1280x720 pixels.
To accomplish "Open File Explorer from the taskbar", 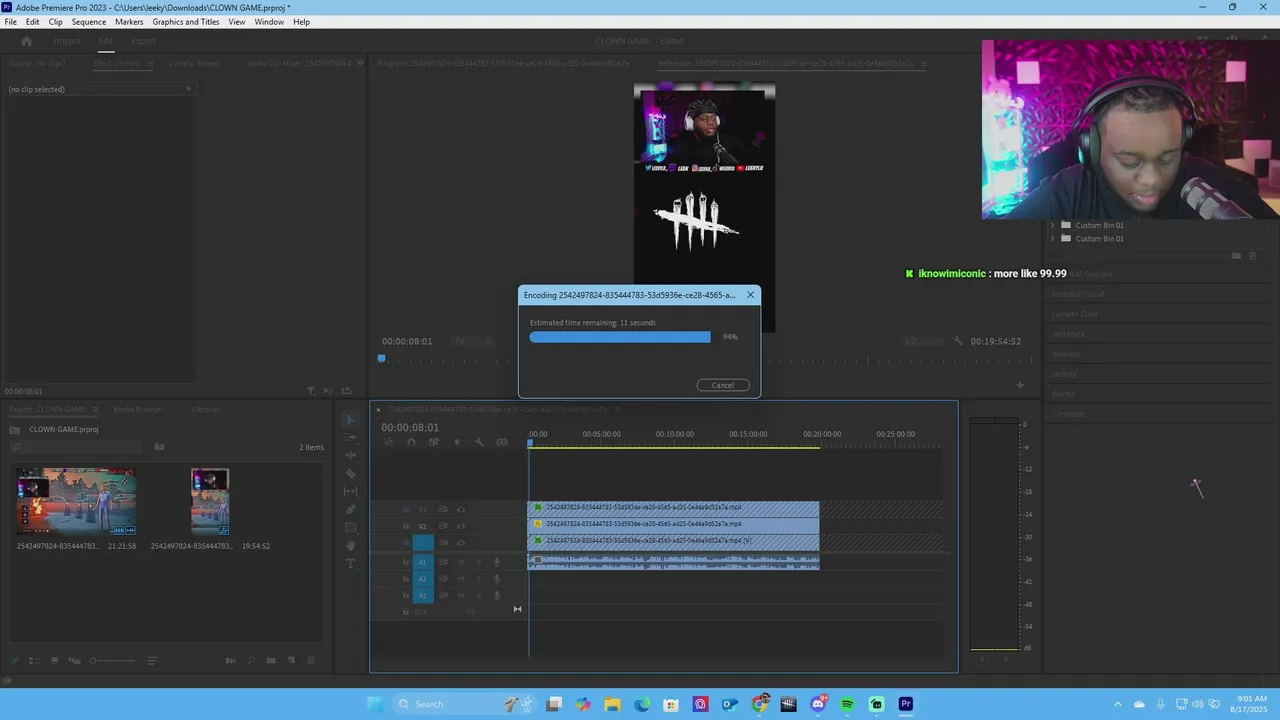I will (x=612, y=704).
